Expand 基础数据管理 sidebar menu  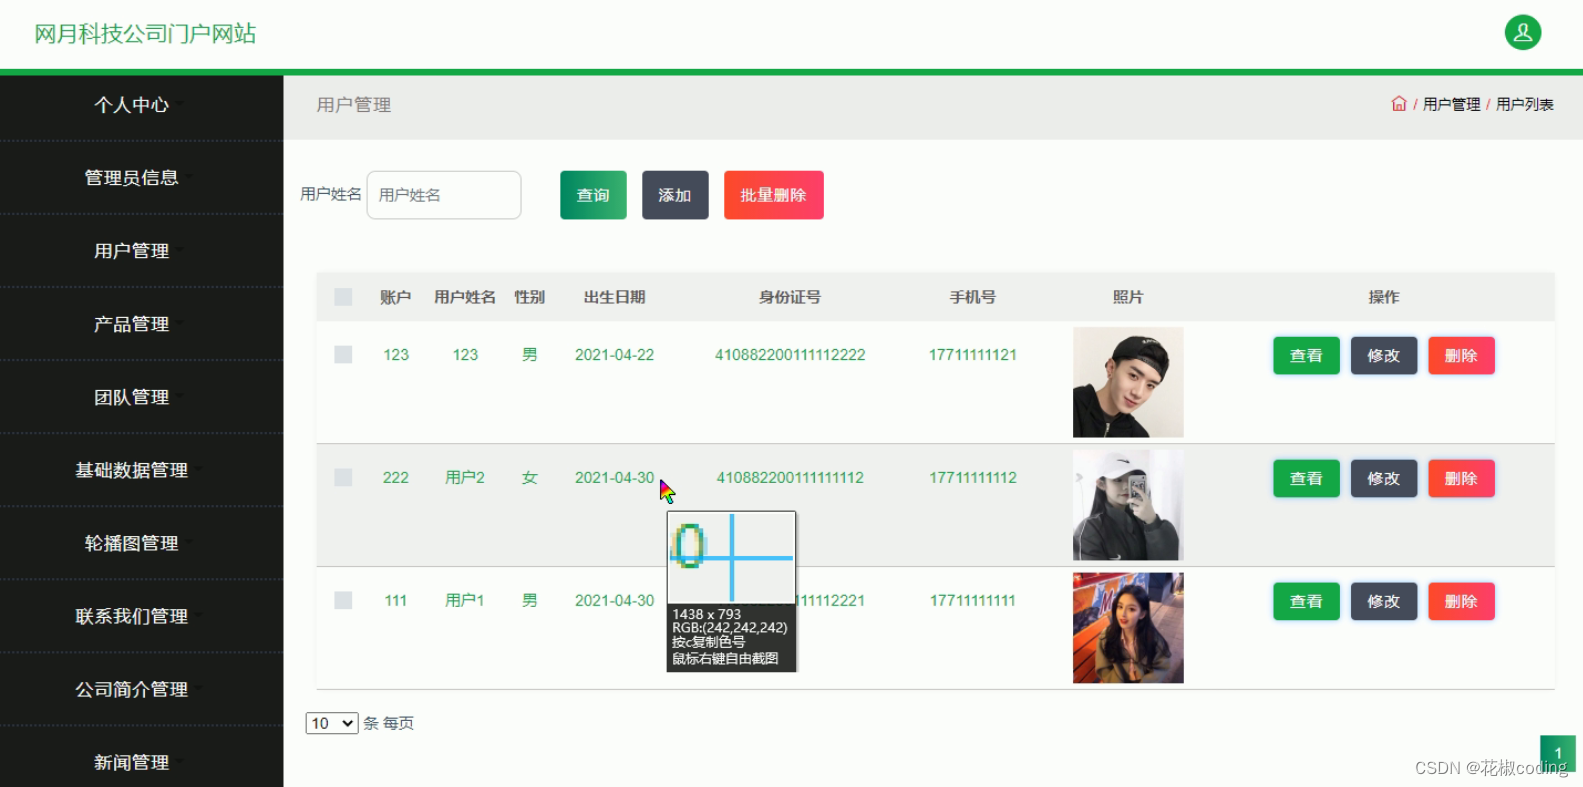point(131,470)
